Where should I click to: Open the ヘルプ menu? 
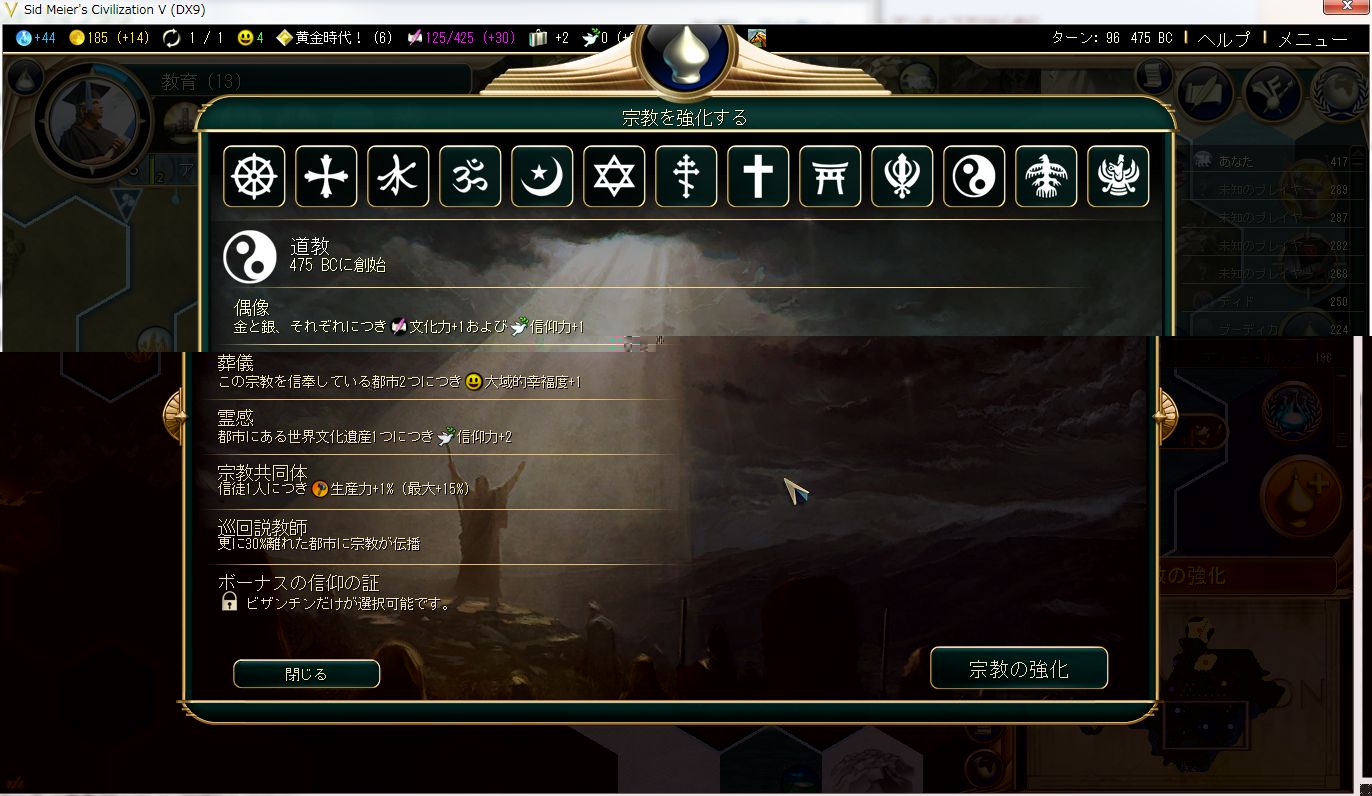tap(1224, 39)
